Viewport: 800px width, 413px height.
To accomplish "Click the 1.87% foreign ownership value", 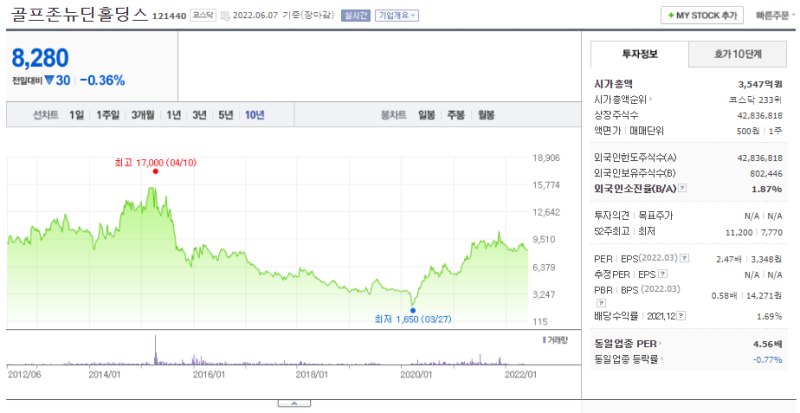I will pos(769,189).
